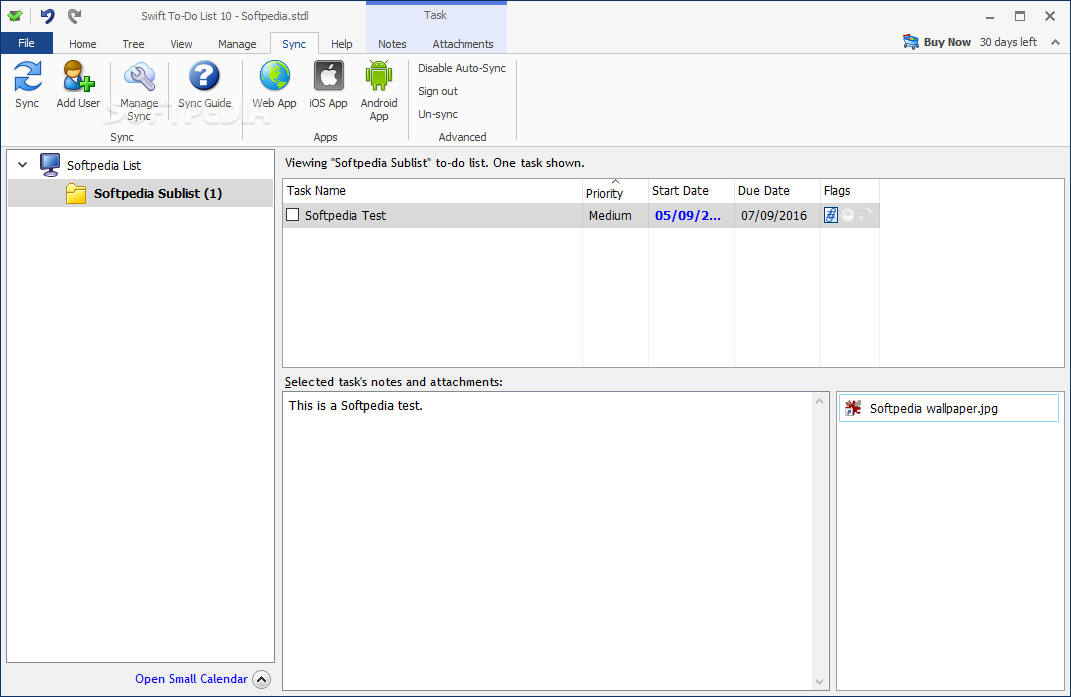Click the 30 days left trial text
The width and height of the screenshot is (1071, 697).
pos(1008,42)
